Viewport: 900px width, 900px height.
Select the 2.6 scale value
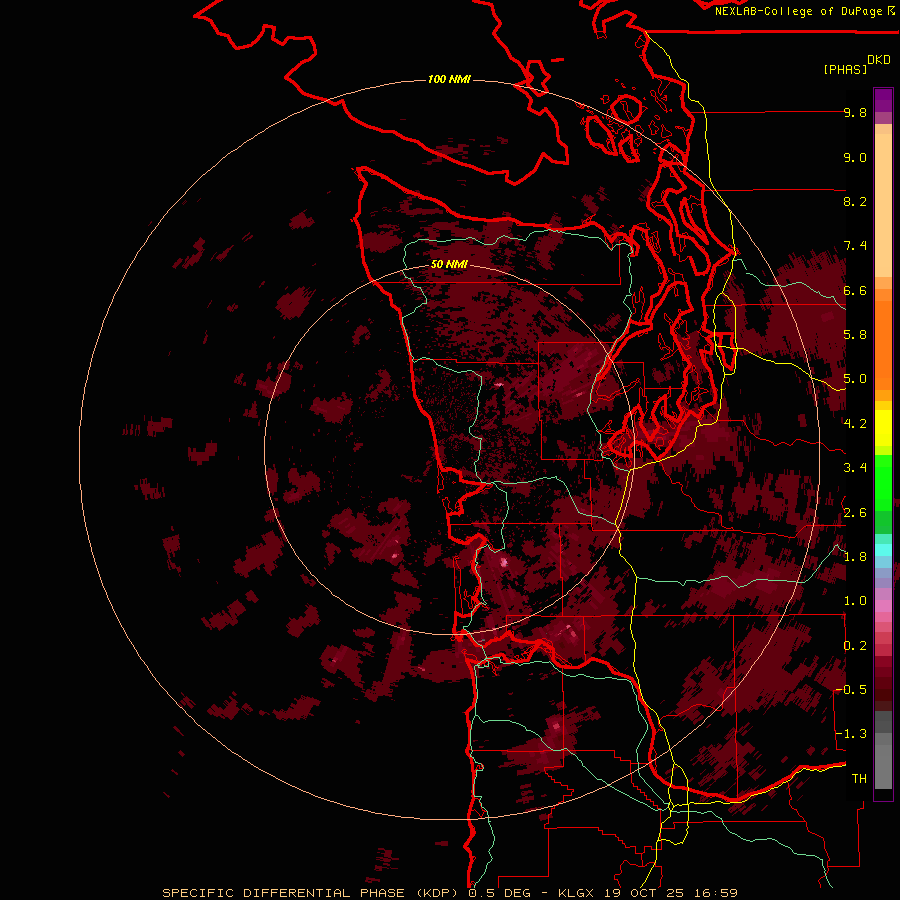(855, 513)
